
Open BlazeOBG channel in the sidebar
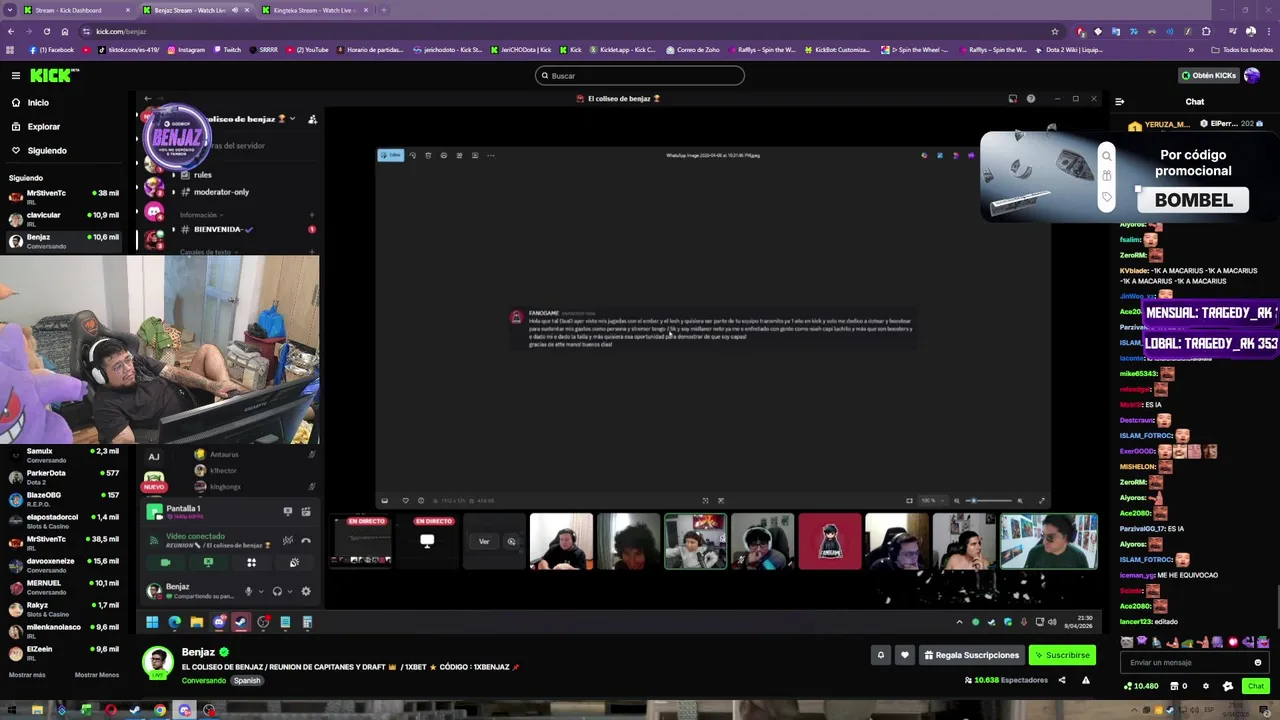(x=64, y=499)
